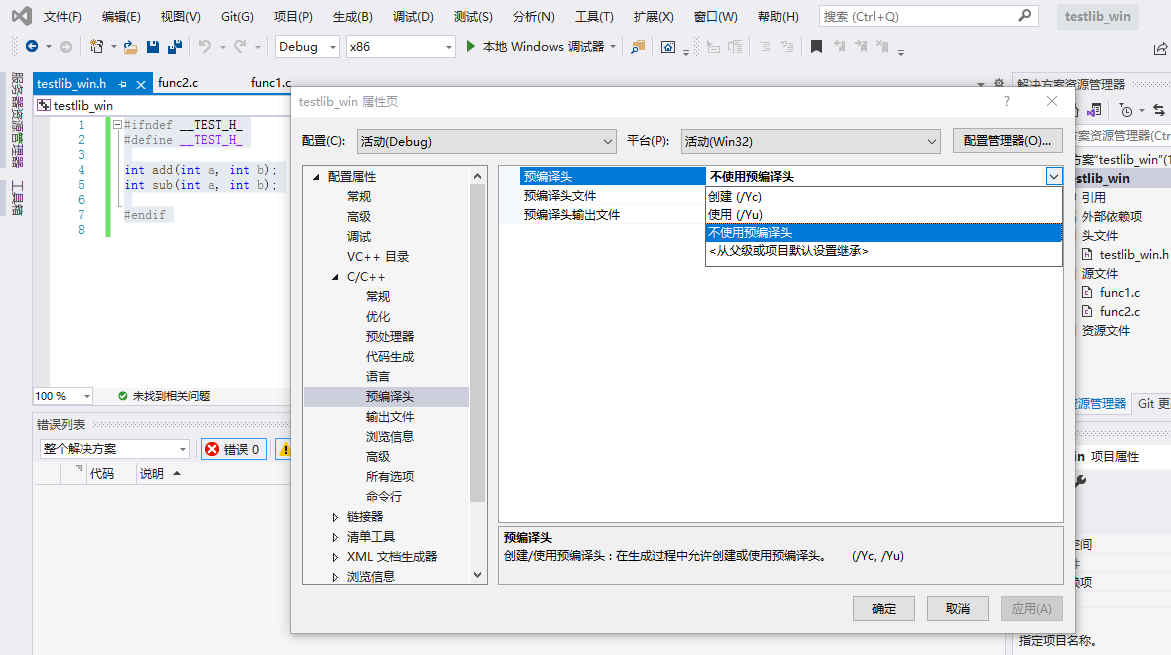Click the green start debugging play icon

click(471, 46)
